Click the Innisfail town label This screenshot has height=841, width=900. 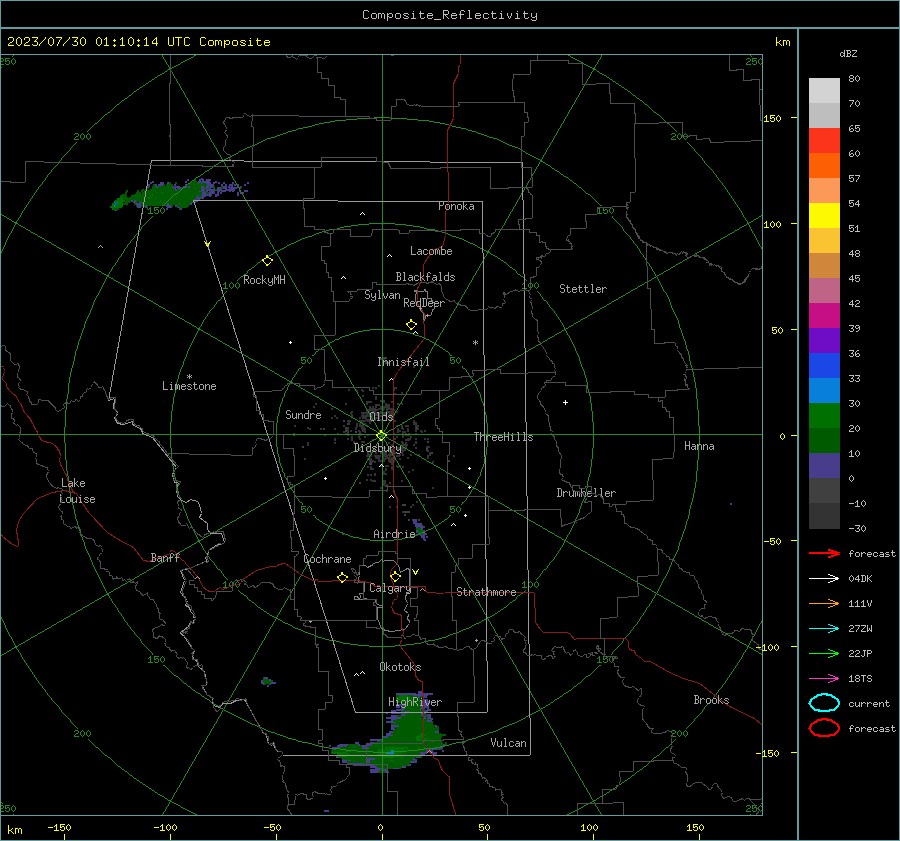coord(403,362)
